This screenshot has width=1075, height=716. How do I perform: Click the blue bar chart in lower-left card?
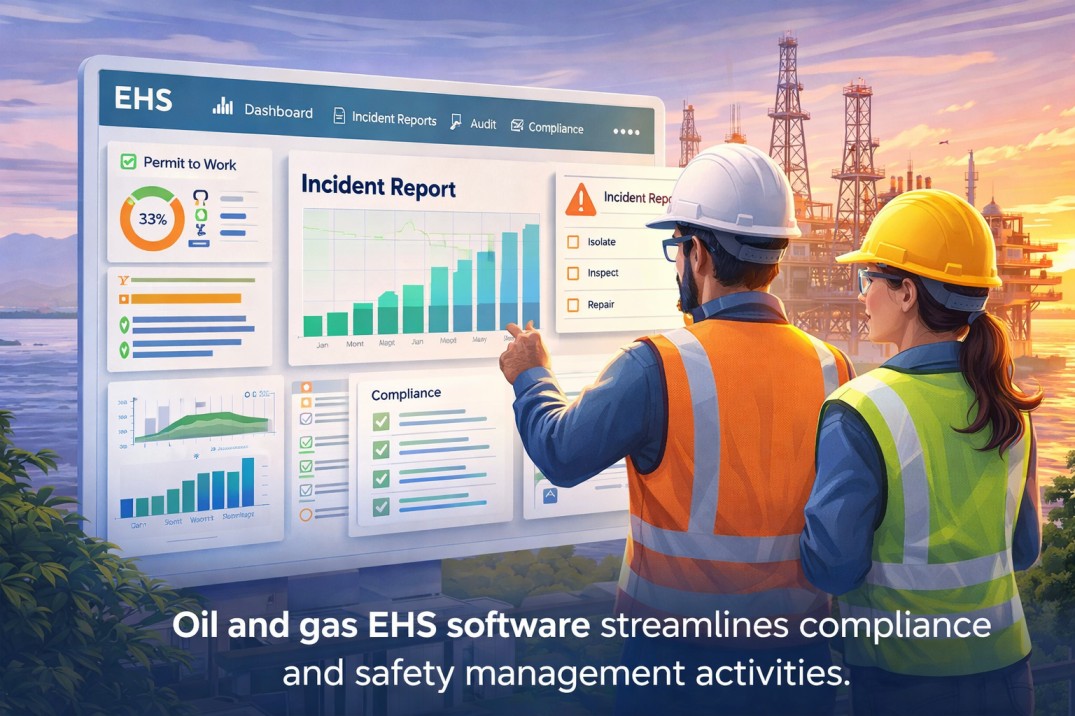coord(188,487)
